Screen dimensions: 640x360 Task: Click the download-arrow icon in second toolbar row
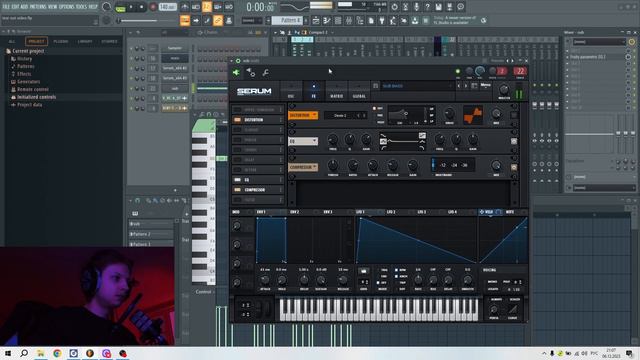click(x=415, y=20)
